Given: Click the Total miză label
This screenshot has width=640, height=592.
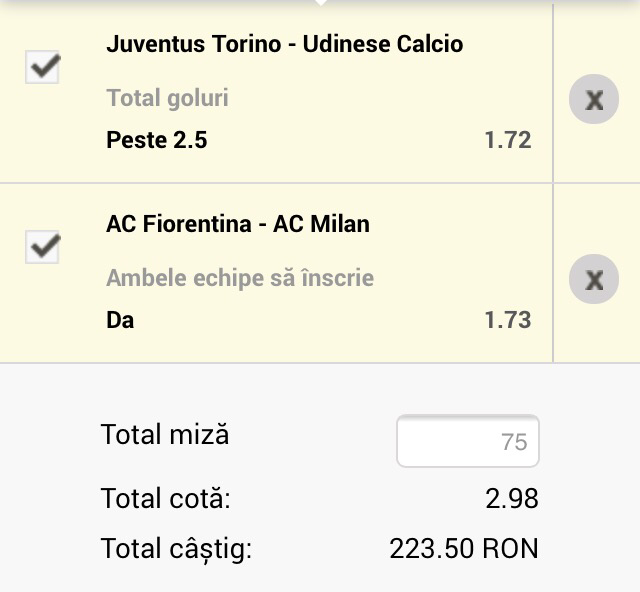Looking at the screenshot, I should click(x=165, y=435).
